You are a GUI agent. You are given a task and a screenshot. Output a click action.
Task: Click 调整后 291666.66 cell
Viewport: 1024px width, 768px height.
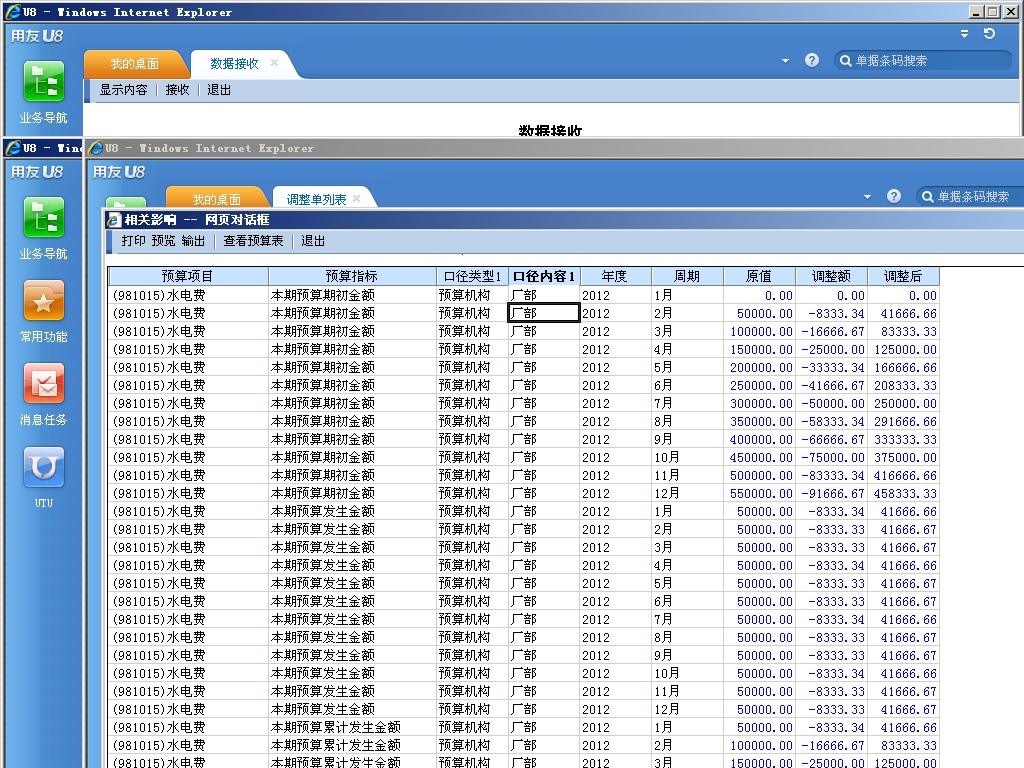(x=903, y=422)
